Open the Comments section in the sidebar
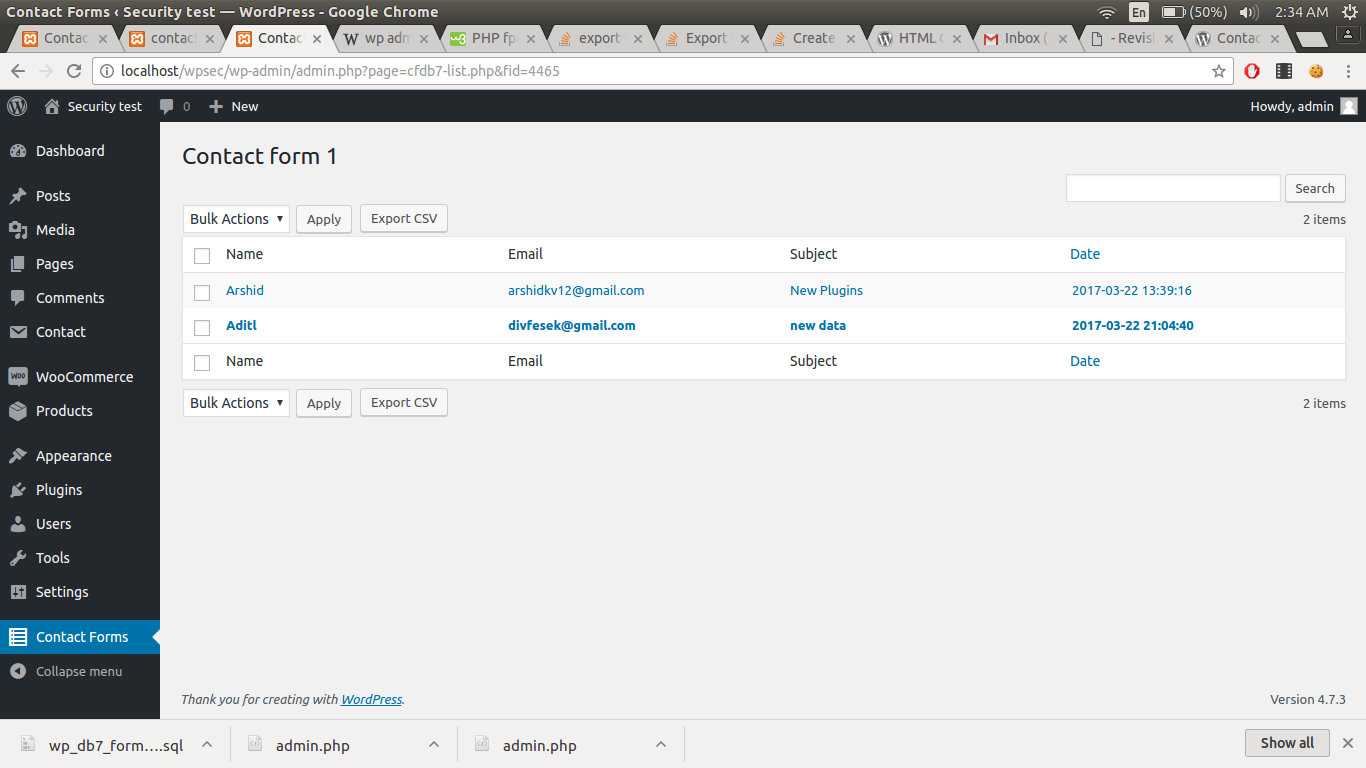 click(x=70, y=297)
